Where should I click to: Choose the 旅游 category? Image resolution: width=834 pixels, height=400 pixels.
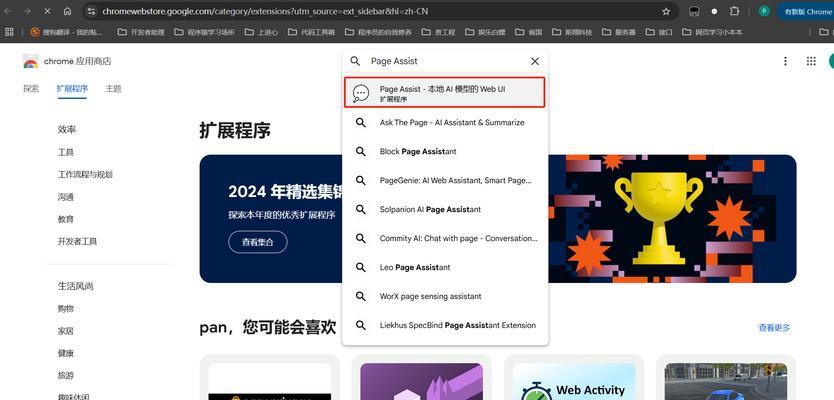65,376
